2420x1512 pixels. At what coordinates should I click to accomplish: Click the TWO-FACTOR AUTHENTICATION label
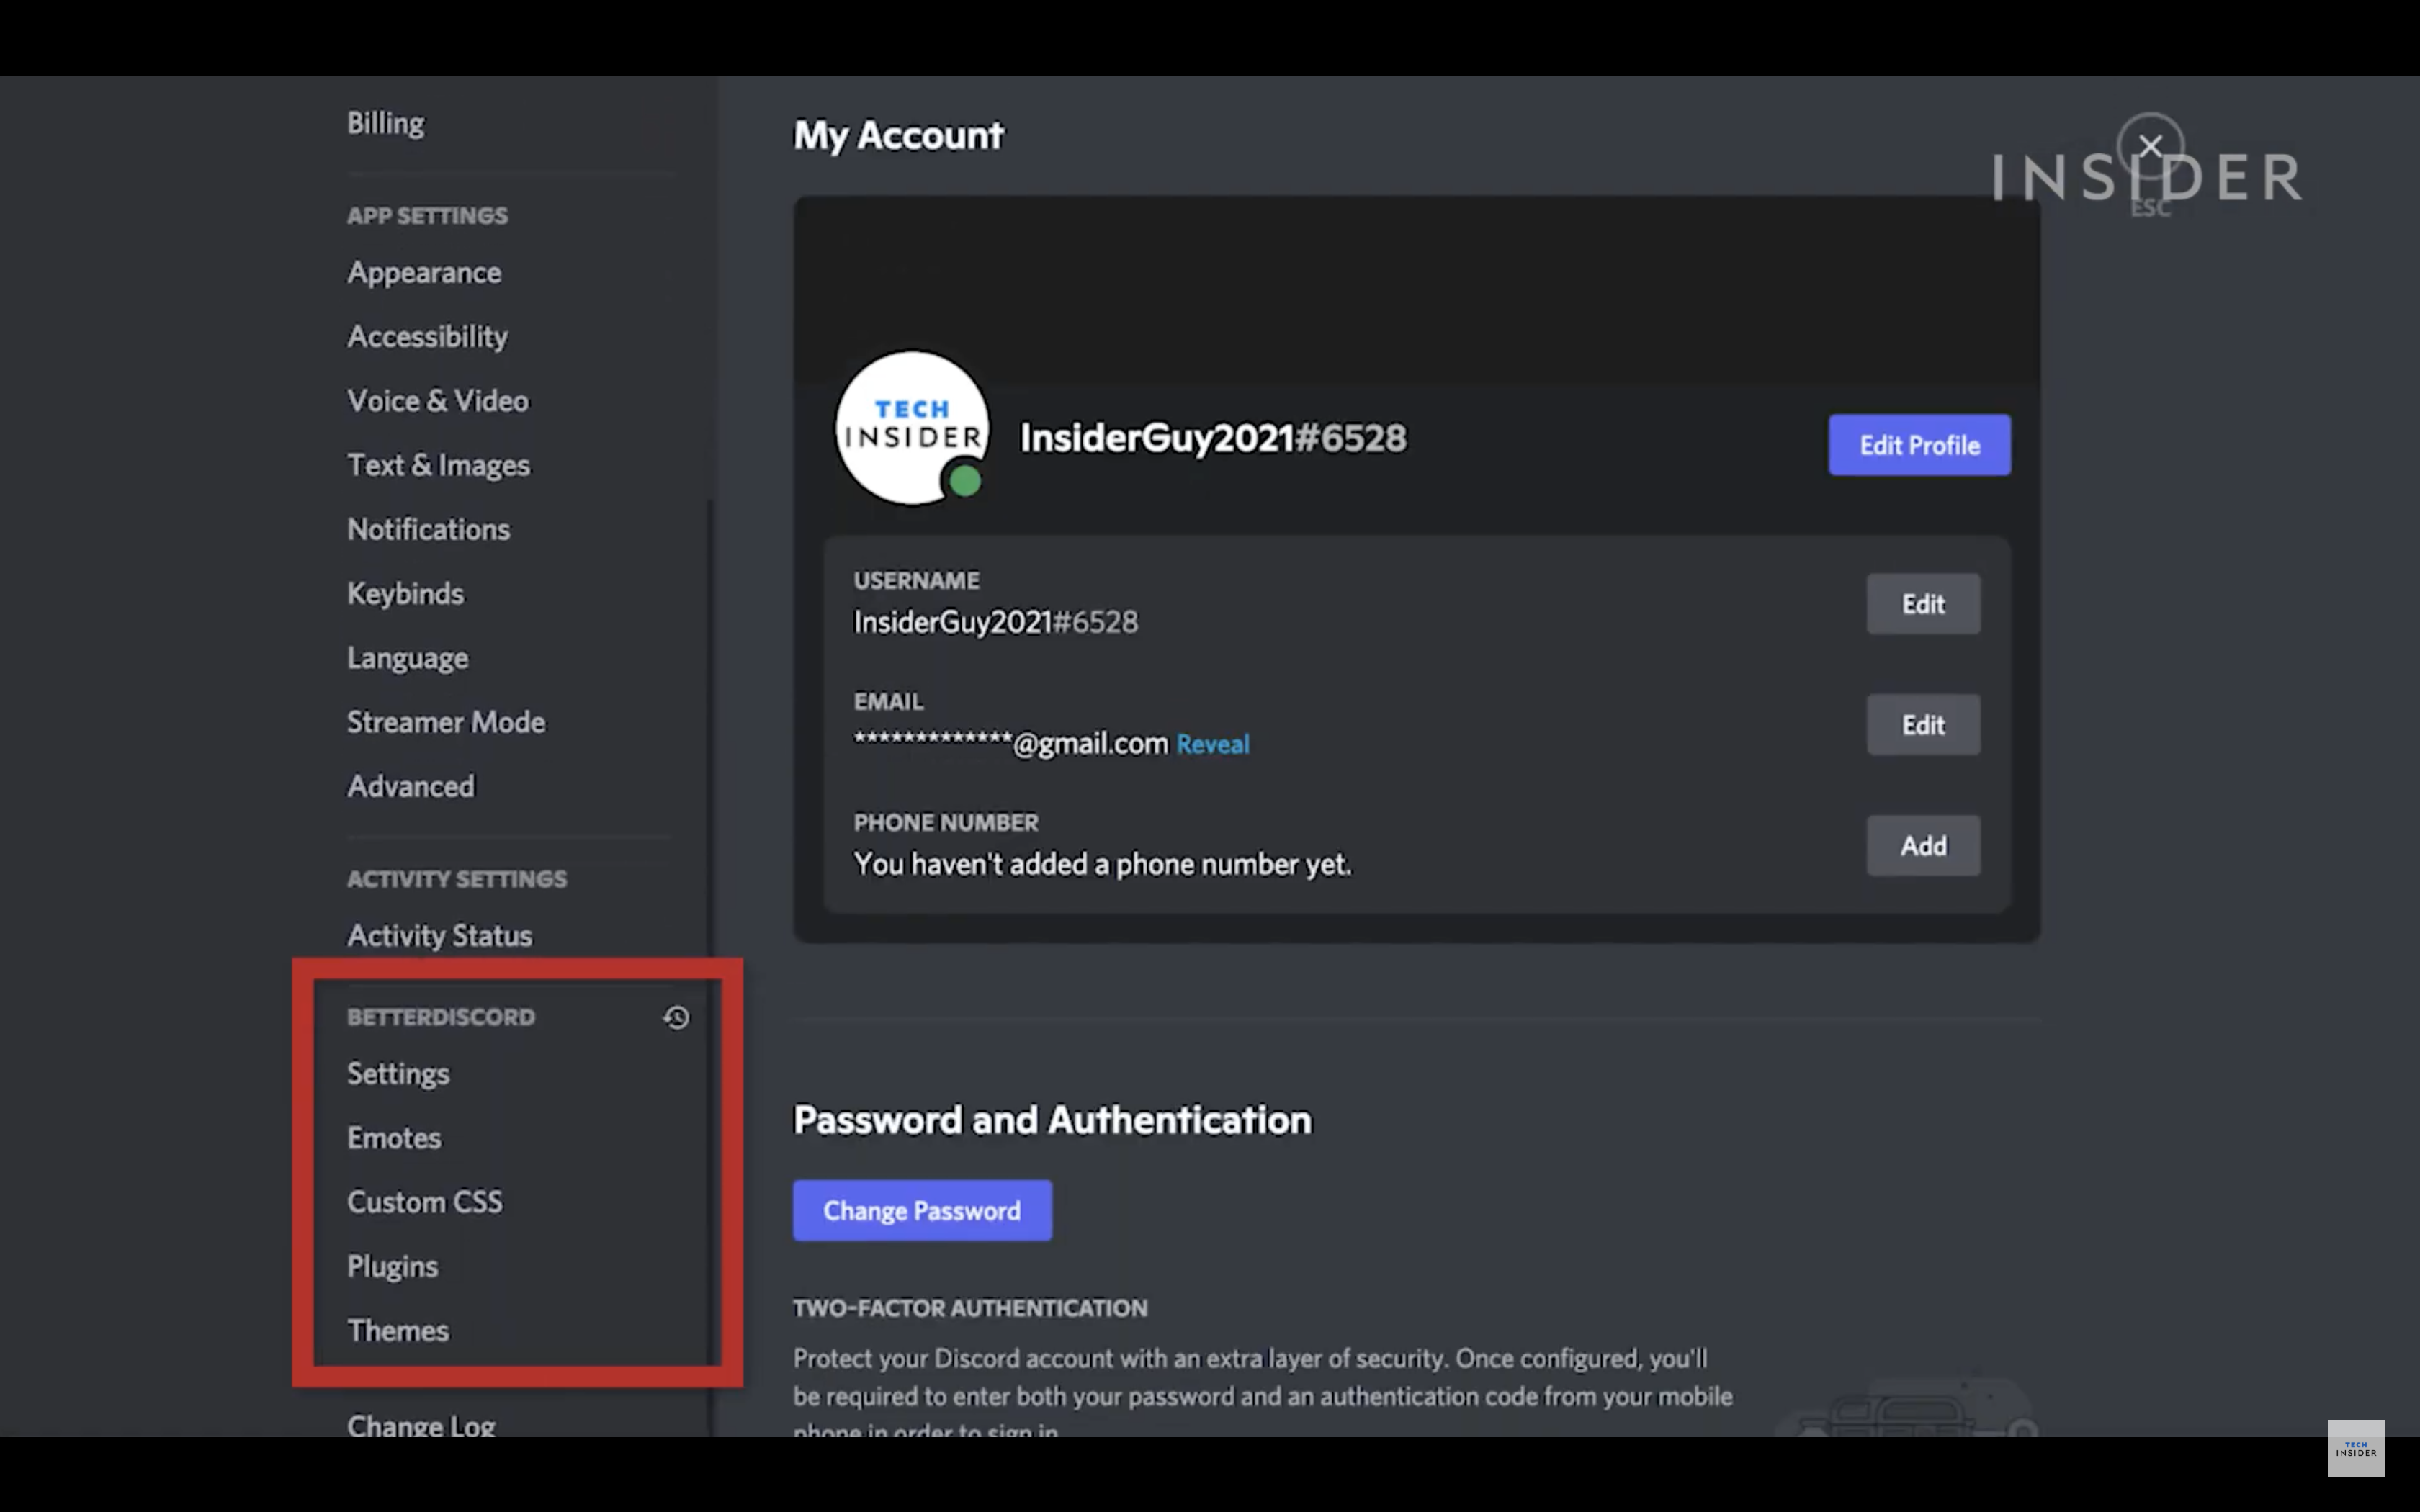click(x=970, y=1308)
